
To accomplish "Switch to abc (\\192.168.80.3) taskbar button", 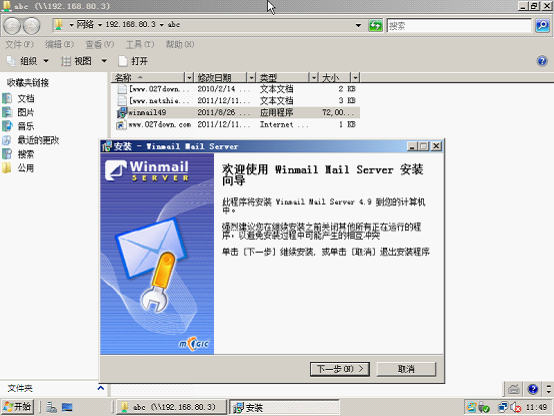I will 171,407.
